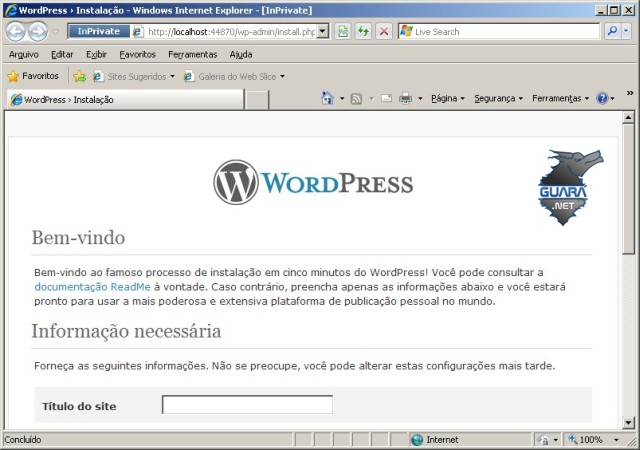
Task: Click the red Stop loading X icon
Action: [x=384, y=31]
